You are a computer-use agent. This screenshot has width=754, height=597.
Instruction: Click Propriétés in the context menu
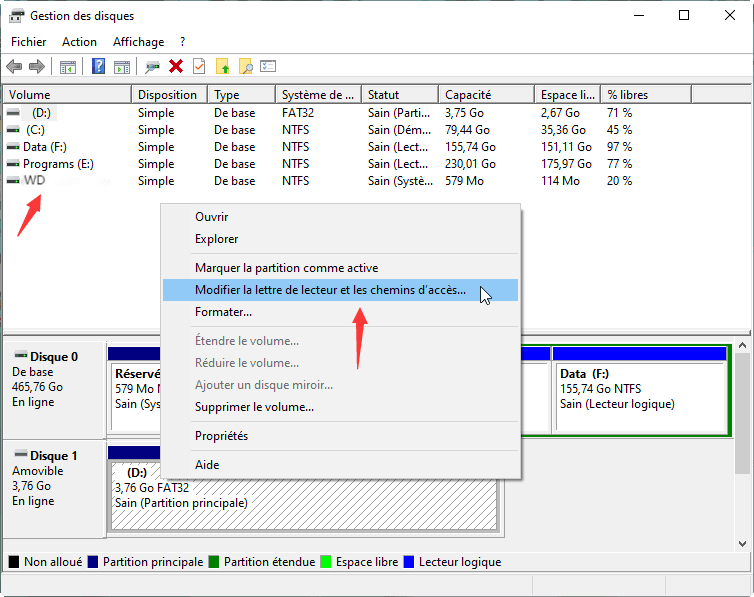pos(221,436)
